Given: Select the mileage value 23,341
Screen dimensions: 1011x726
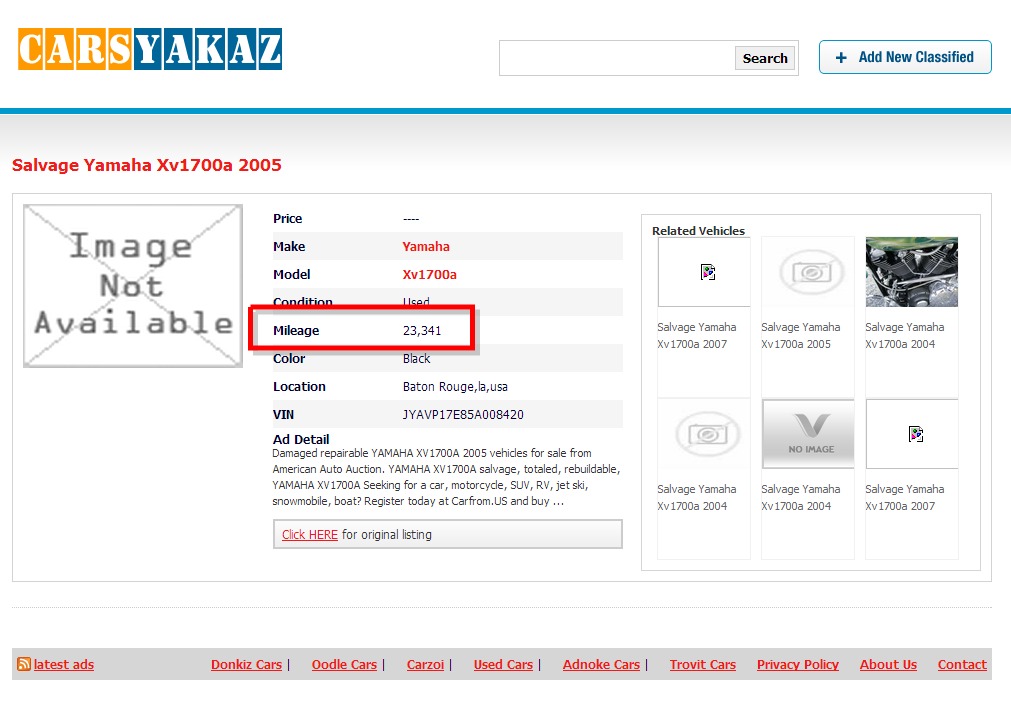Looking at the screenshot, I should click(422, 331).
